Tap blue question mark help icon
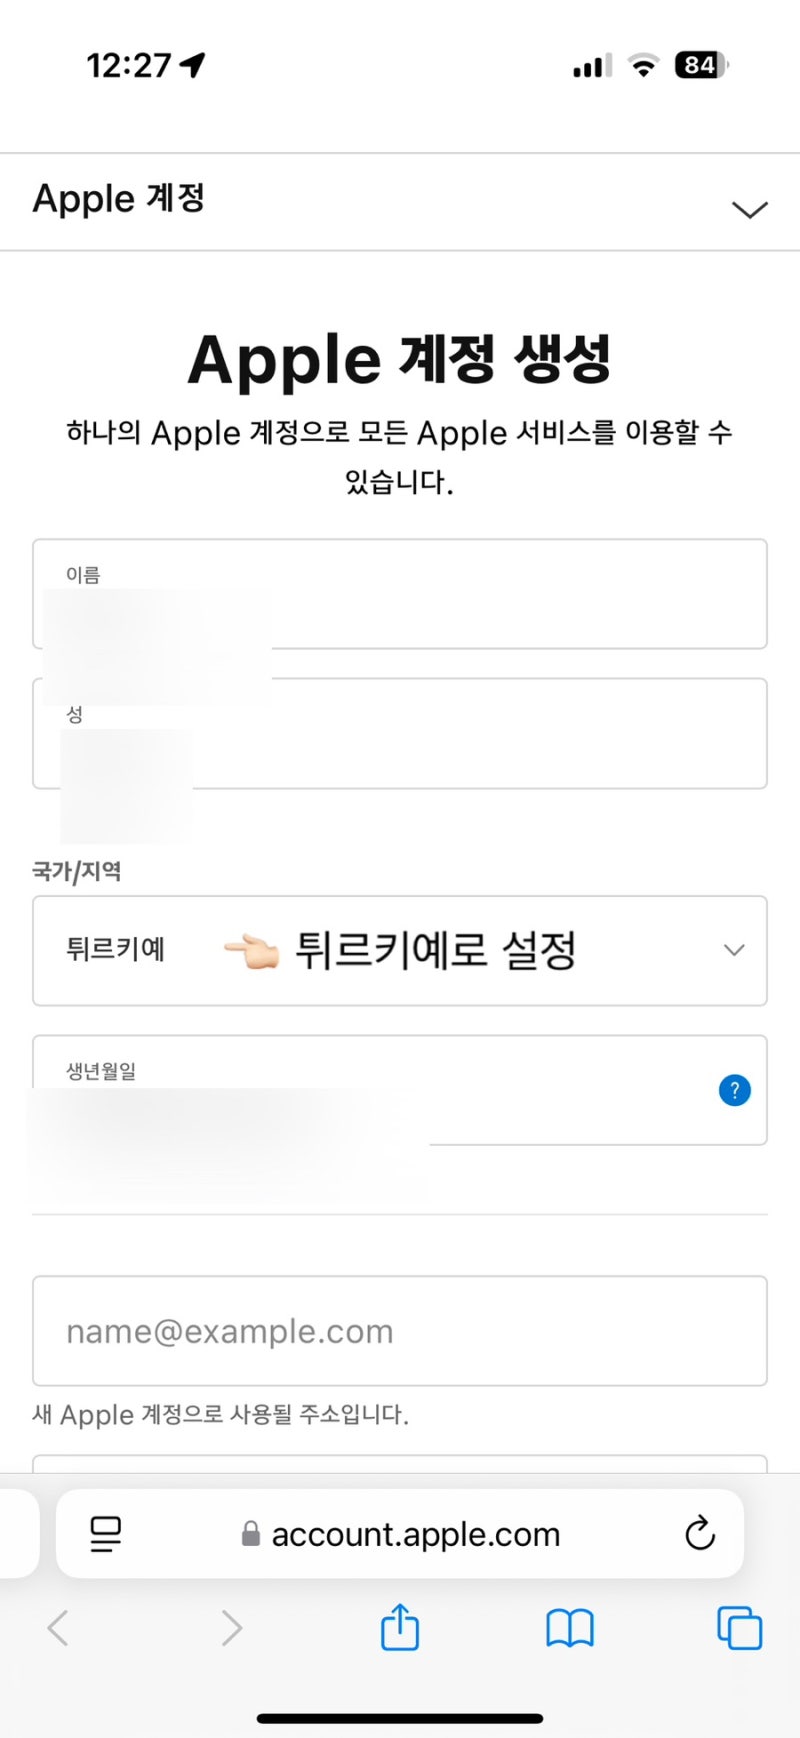800x1738 pixels. pyautogui.click(x=734, y=1090)
